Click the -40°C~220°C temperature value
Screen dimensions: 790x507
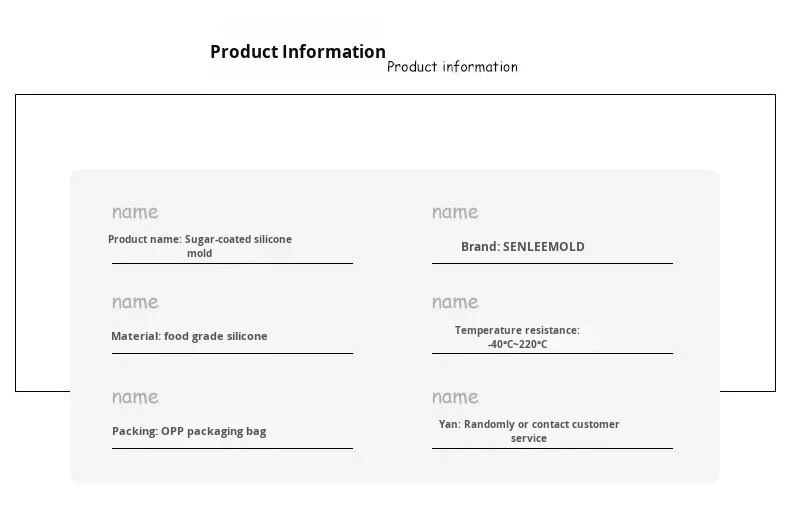click(x=517, y=344)
